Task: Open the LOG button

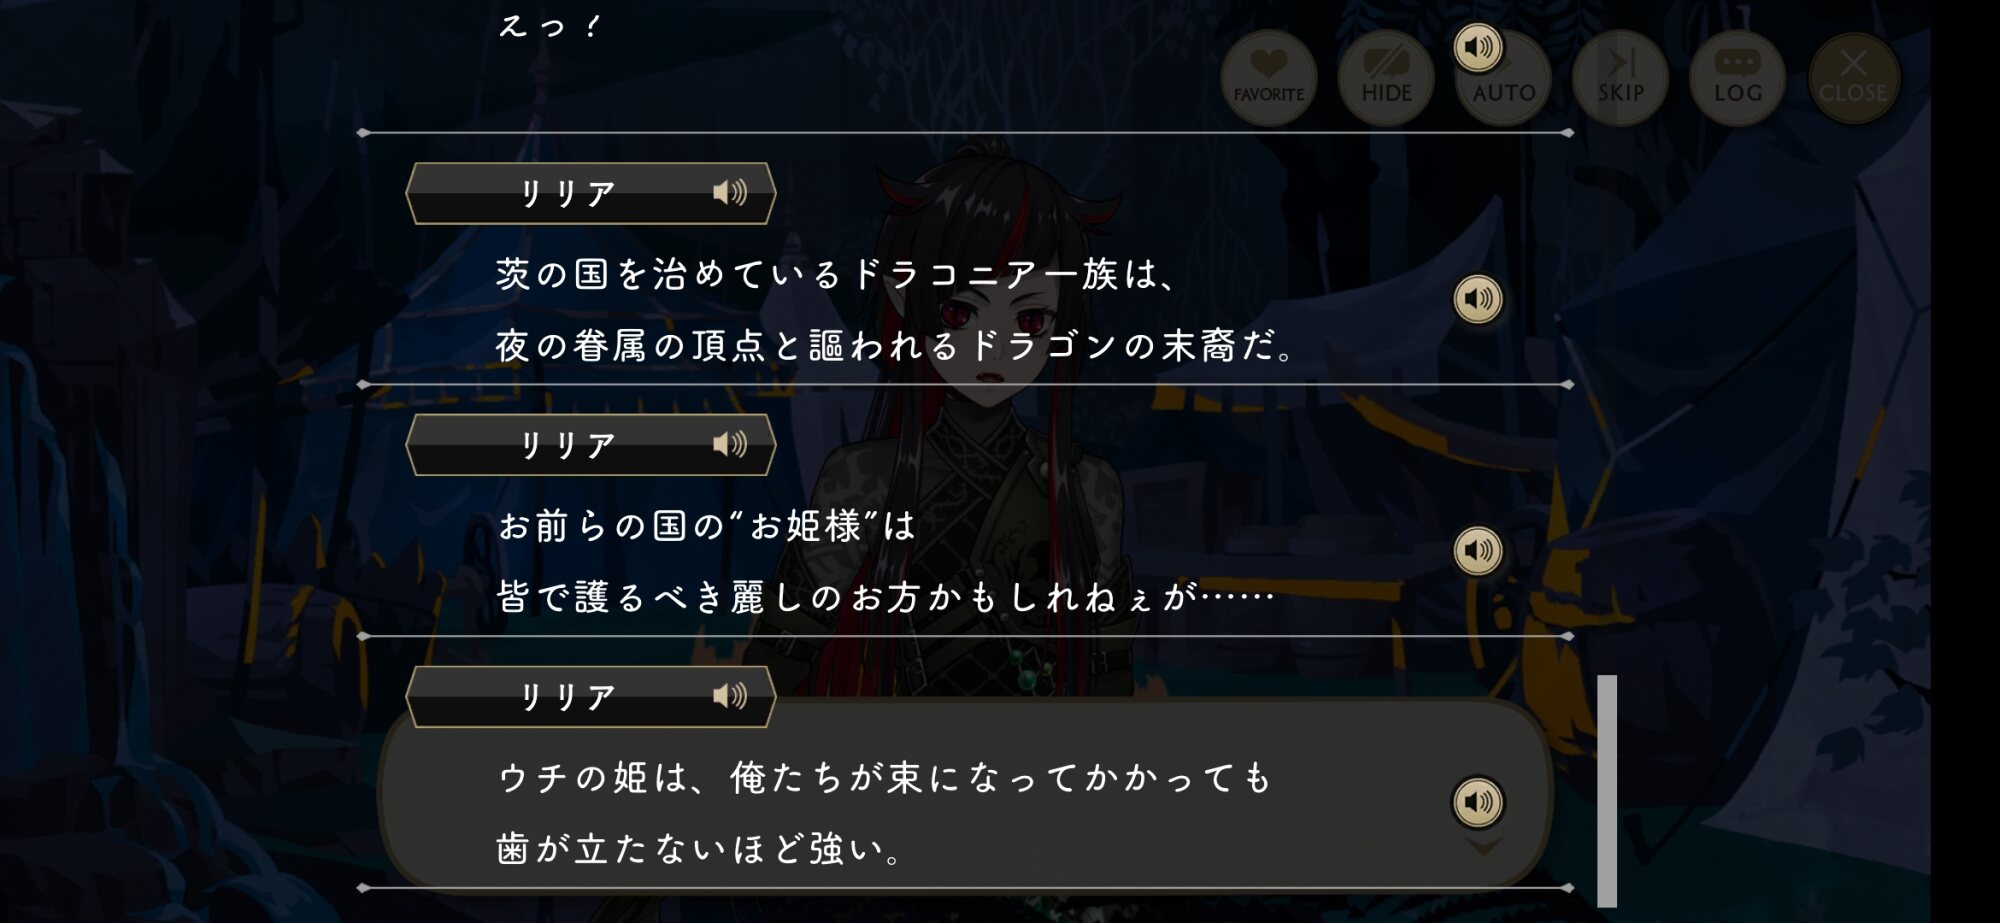Action: [x=1737, y=78]
